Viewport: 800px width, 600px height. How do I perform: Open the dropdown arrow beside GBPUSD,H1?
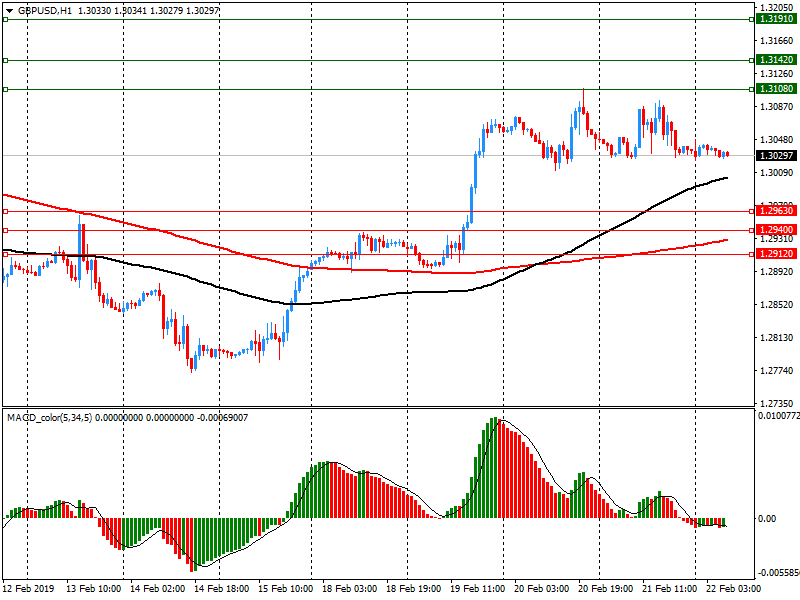point(9,10)
